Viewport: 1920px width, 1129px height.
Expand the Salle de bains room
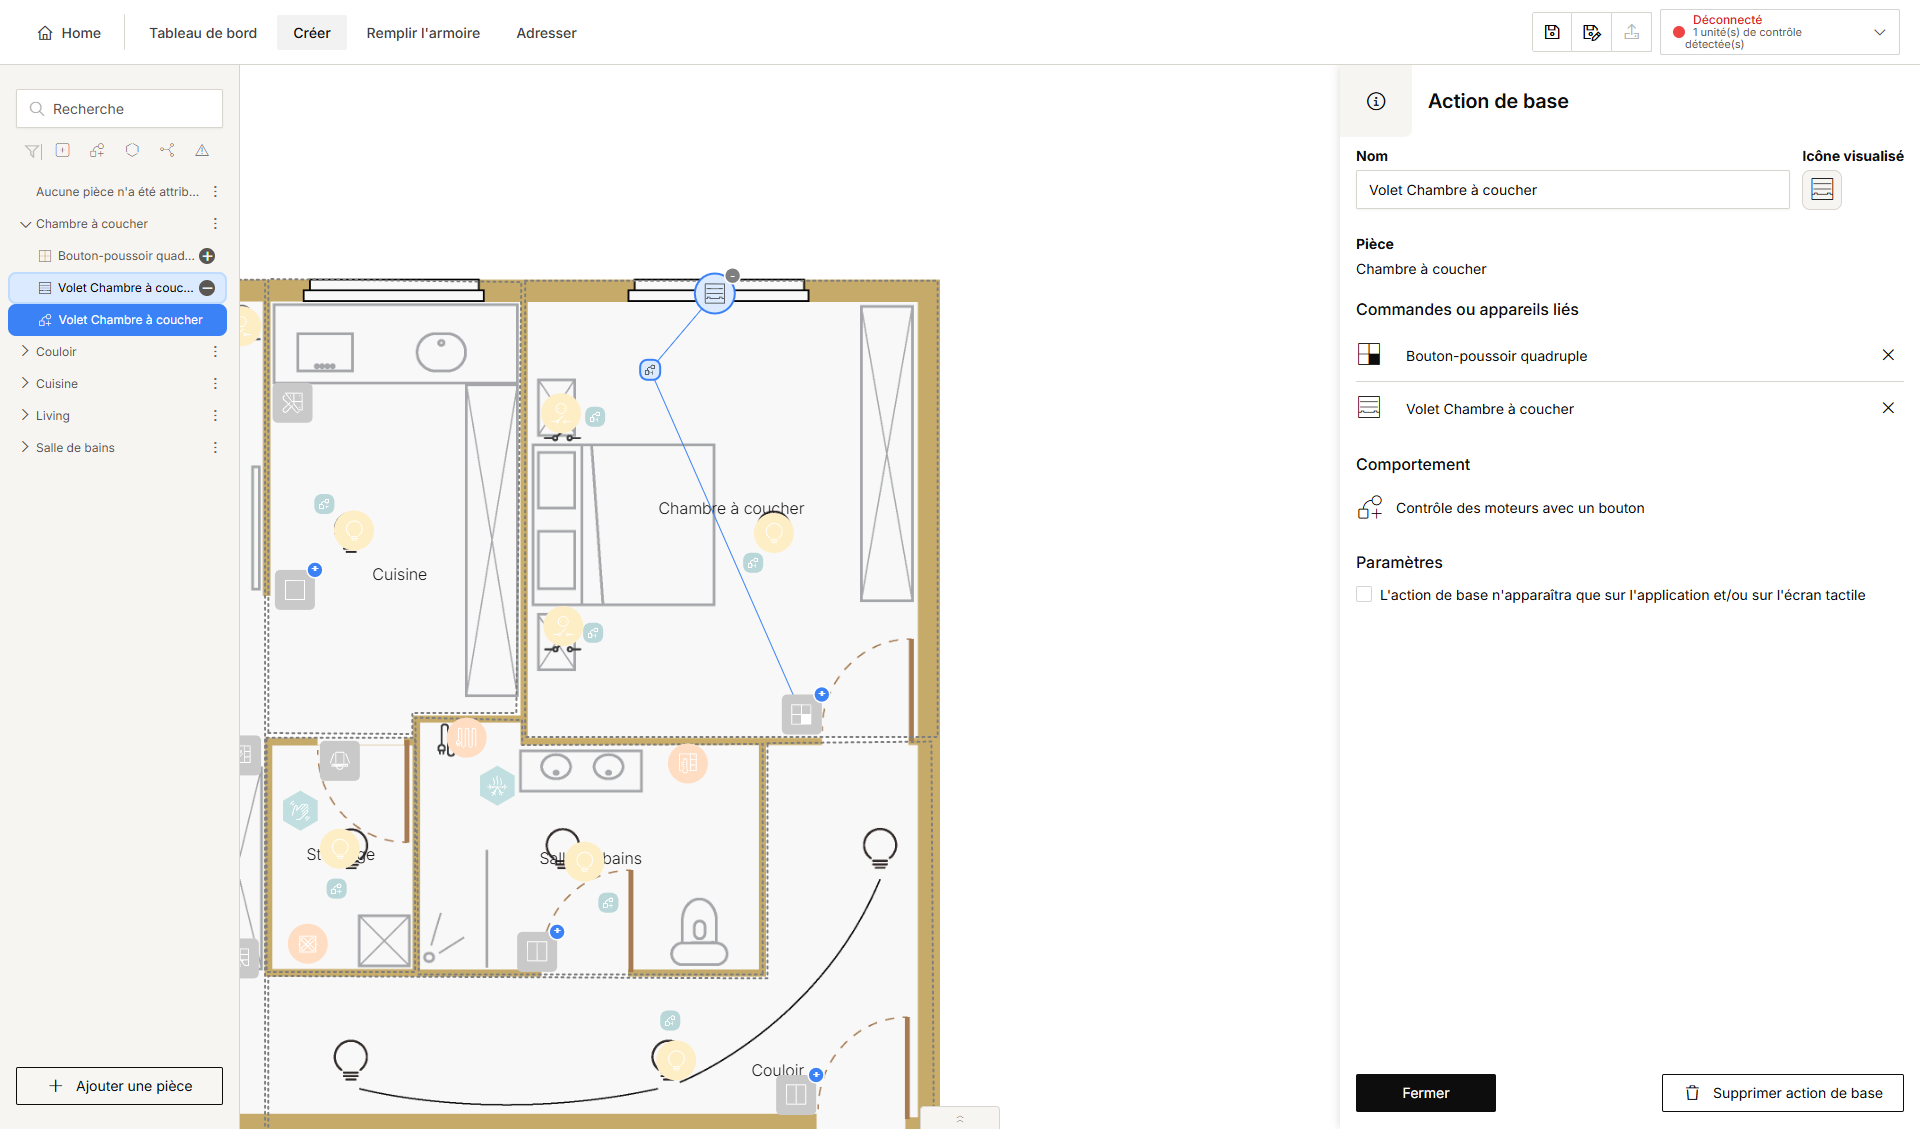point(26,448)
